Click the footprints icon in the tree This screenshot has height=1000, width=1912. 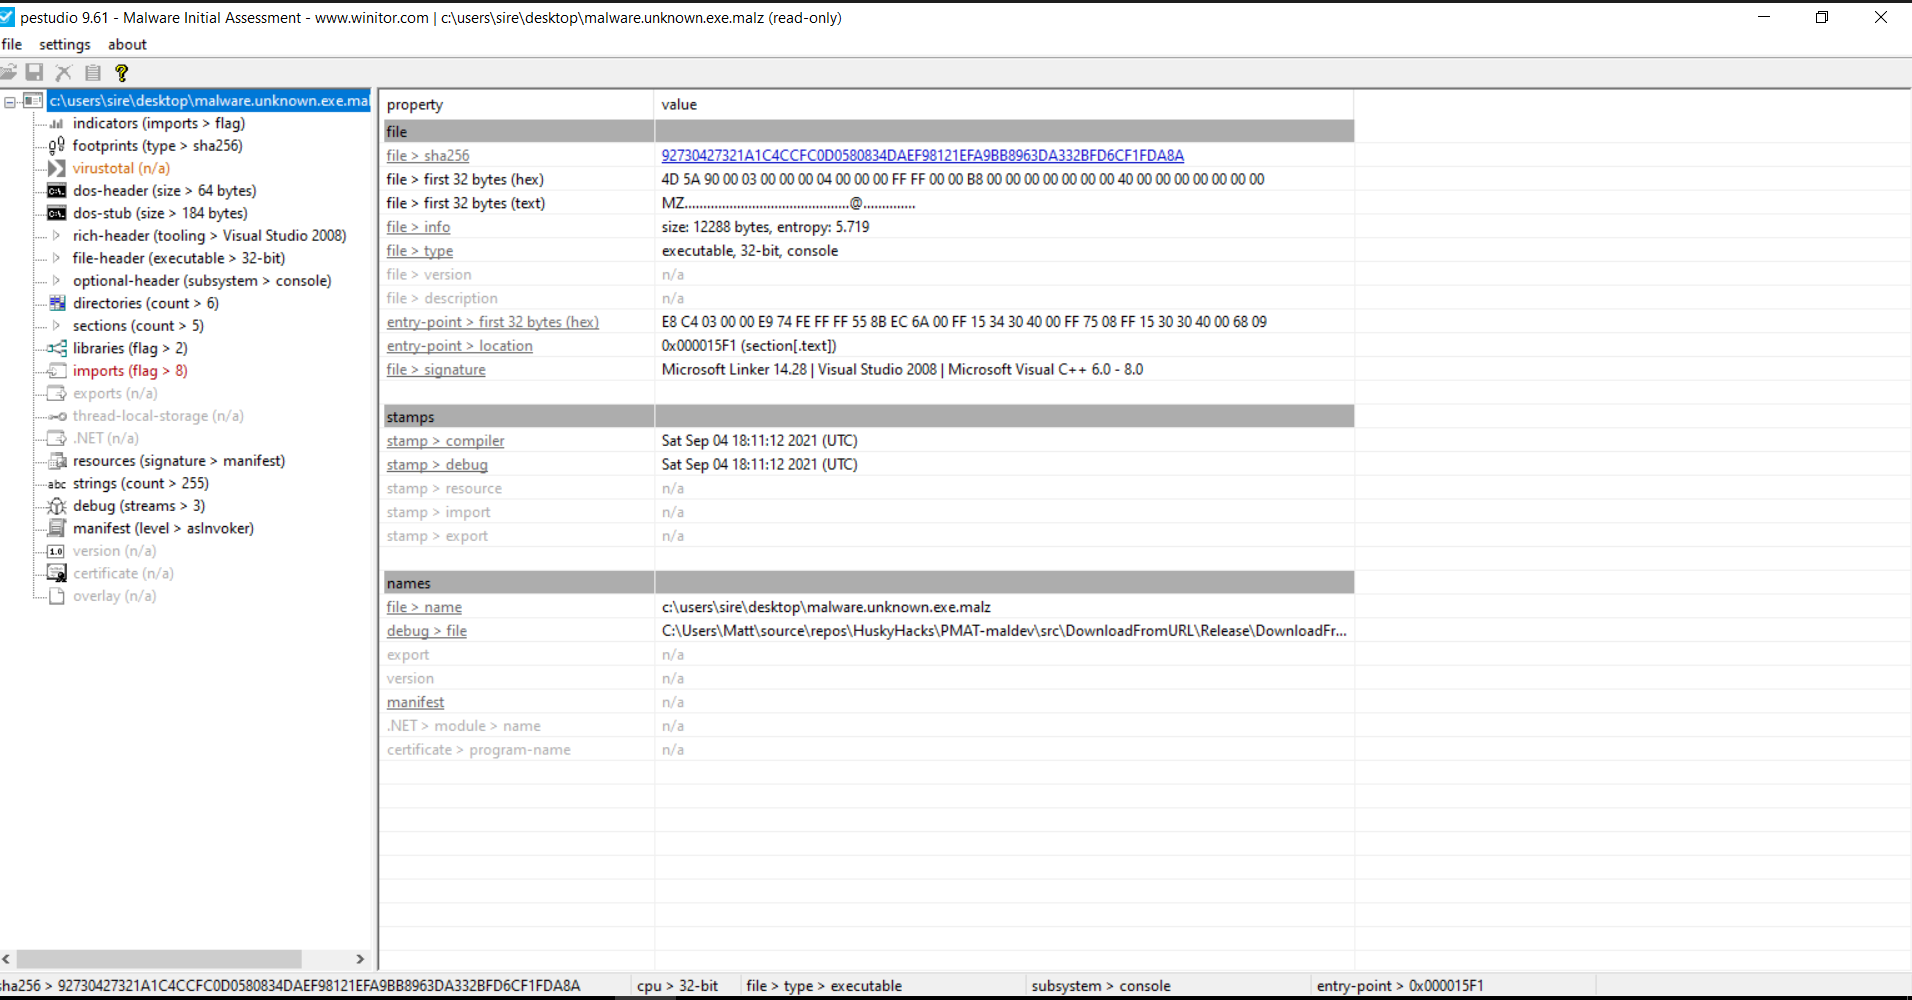(x=57, y=146)
